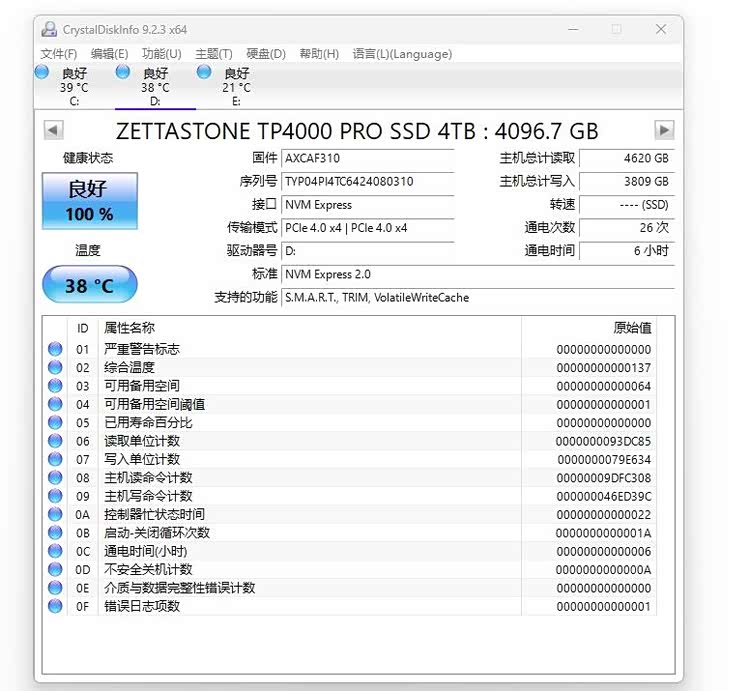Click the 38 °C temperature button

90,285
